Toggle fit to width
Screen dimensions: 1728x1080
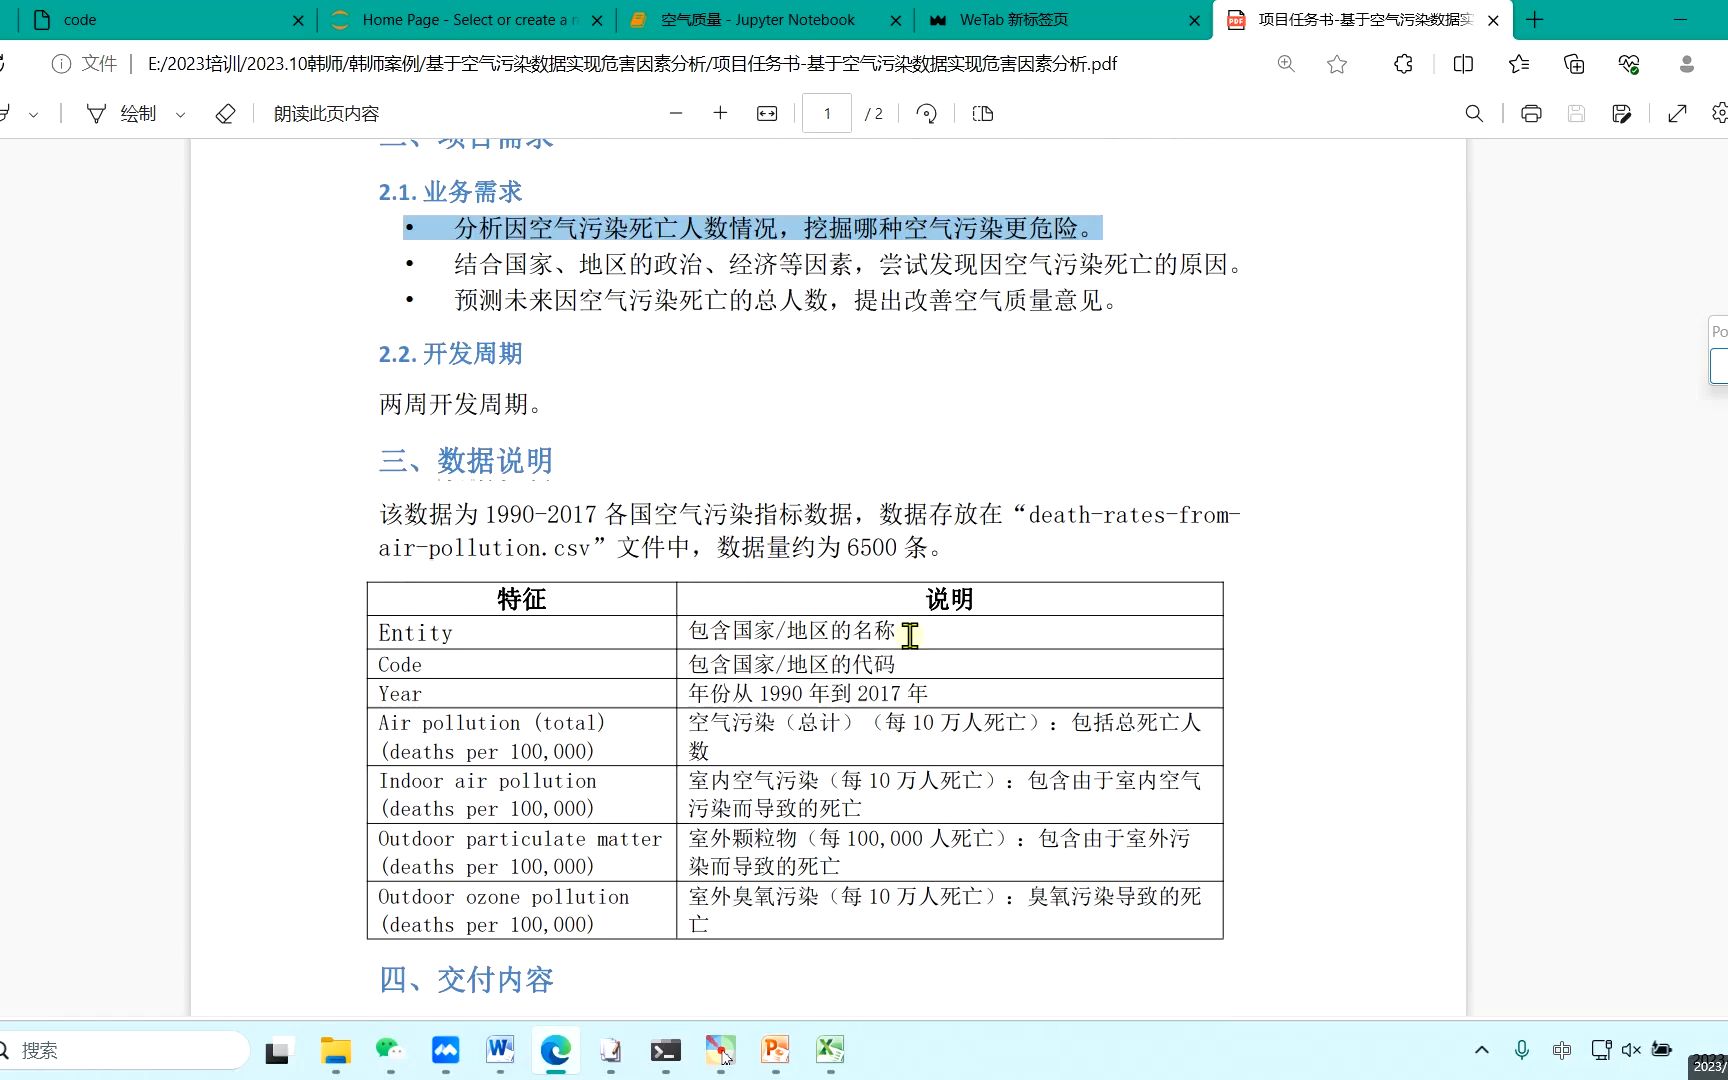(767, 114)
